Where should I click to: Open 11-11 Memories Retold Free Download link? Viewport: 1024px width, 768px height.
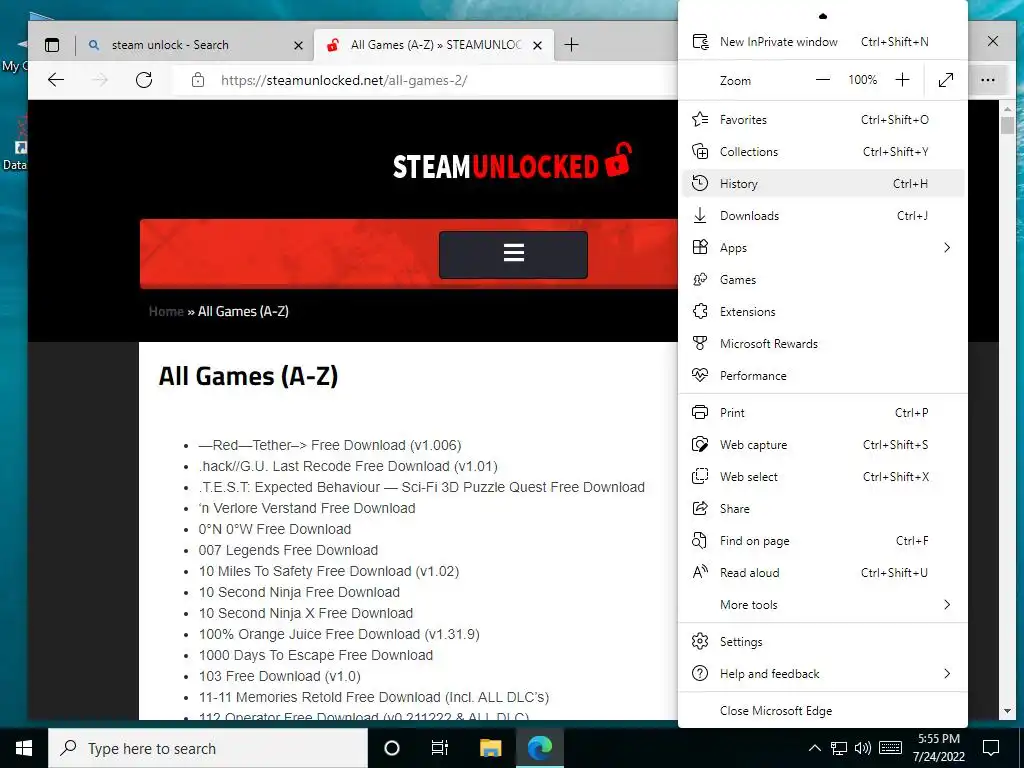pos(374,697)
